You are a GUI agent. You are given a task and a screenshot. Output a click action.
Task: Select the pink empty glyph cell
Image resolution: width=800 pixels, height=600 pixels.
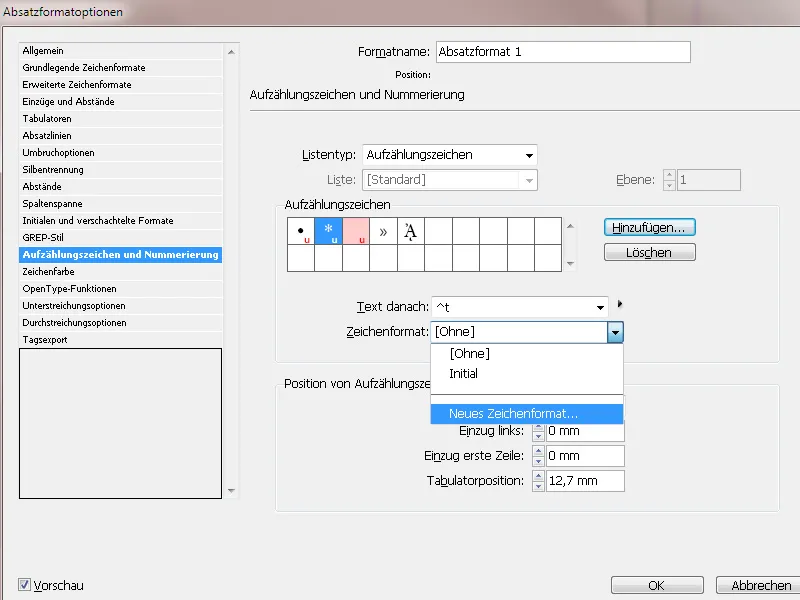(x=356, y=231)
